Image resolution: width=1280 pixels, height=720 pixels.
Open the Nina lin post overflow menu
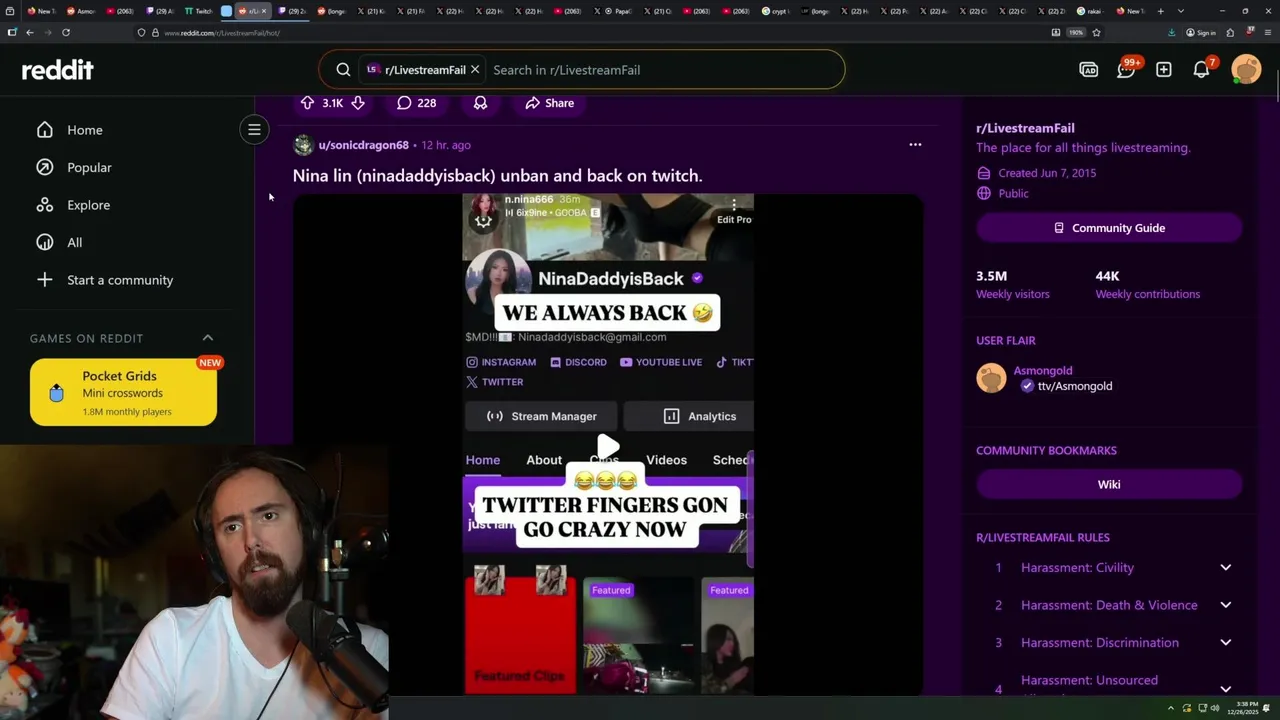coord(915,145)
